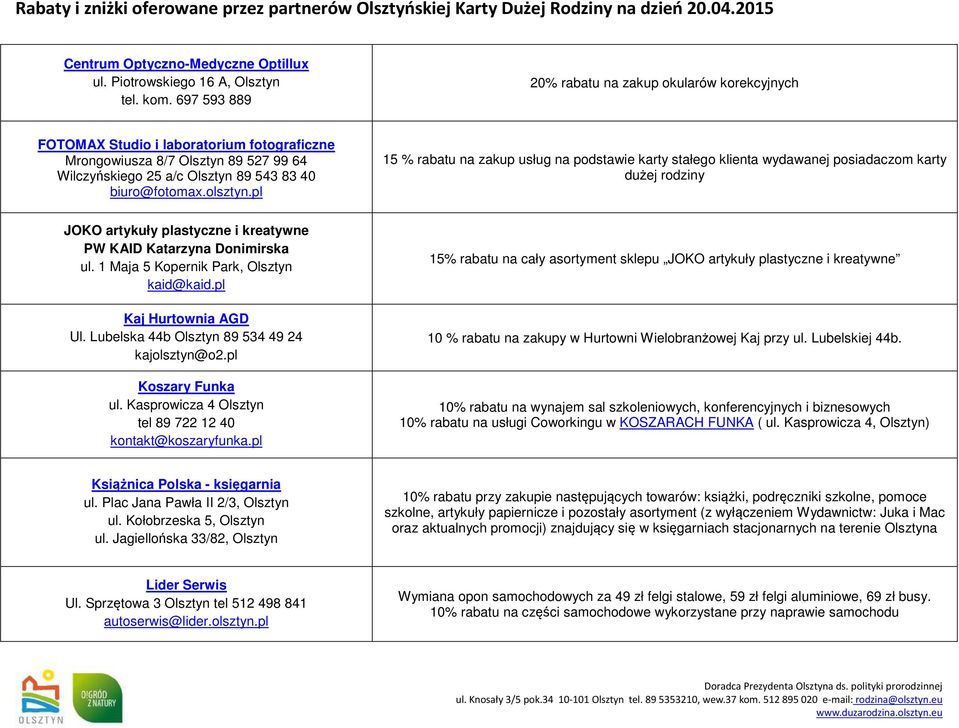Open the Kaj Hurtownia AGD link
Viewport: 959px width, 728px height.
click(x=186, y=319)
